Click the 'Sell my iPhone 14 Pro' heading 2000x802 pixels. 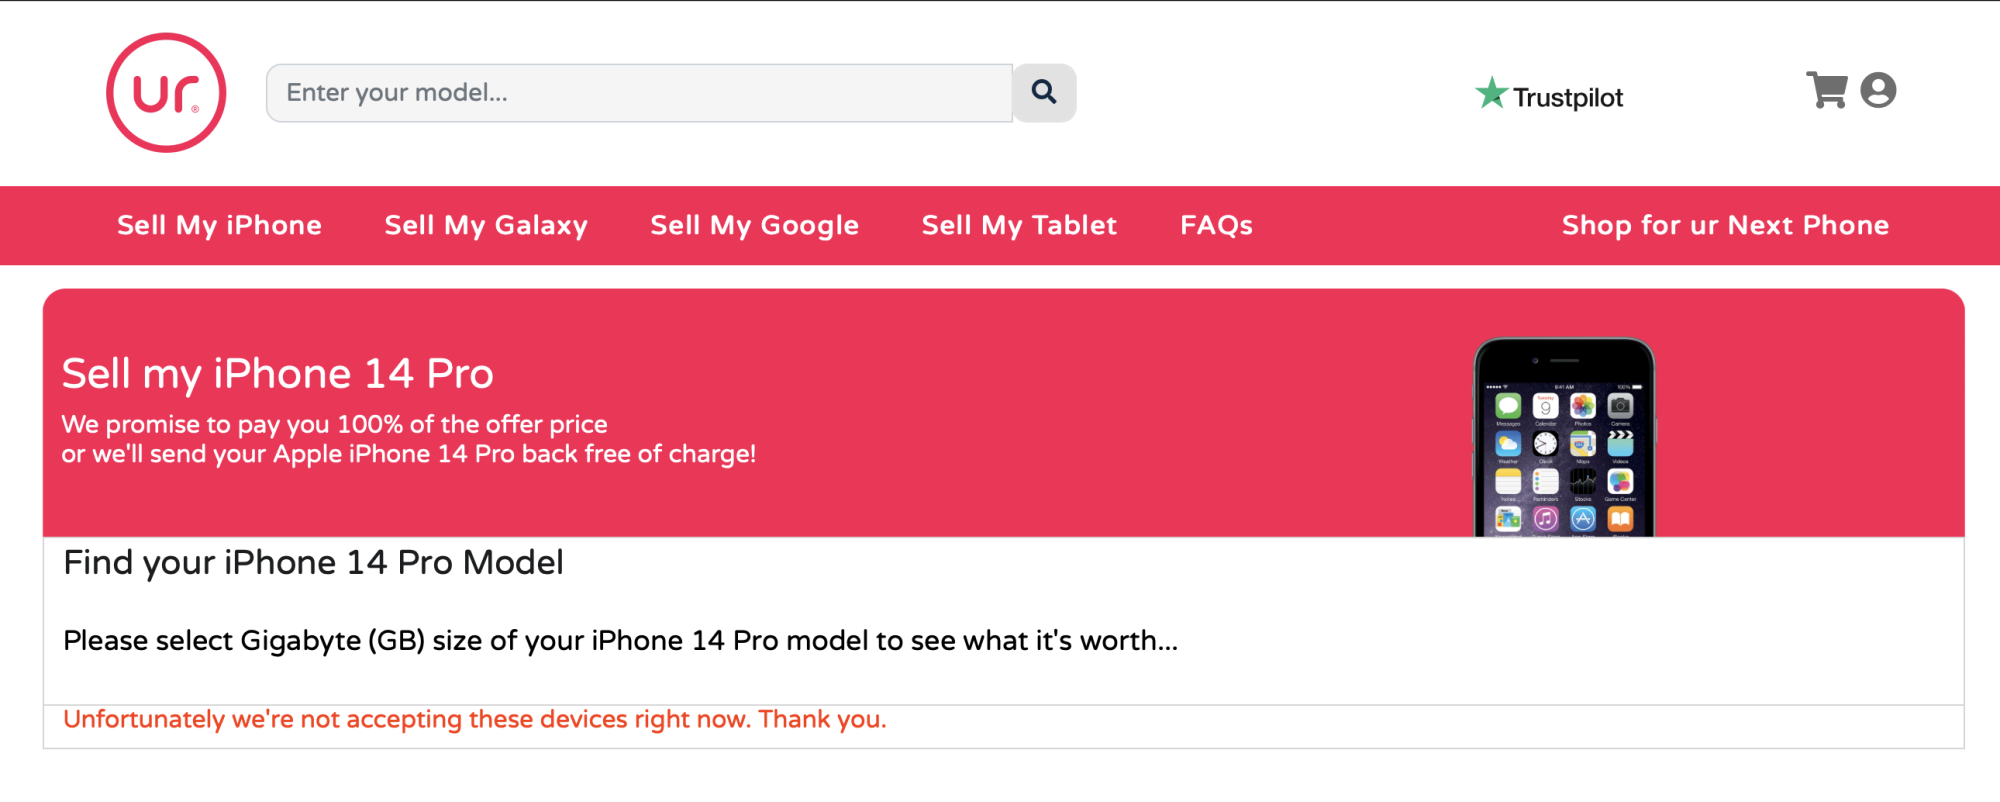[278, 374]
